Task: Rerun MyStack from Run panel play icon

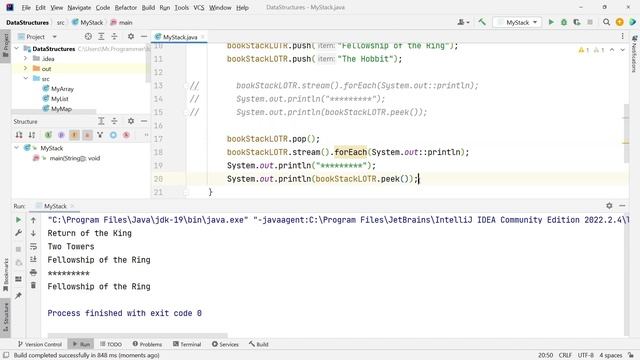Action: 18,220
